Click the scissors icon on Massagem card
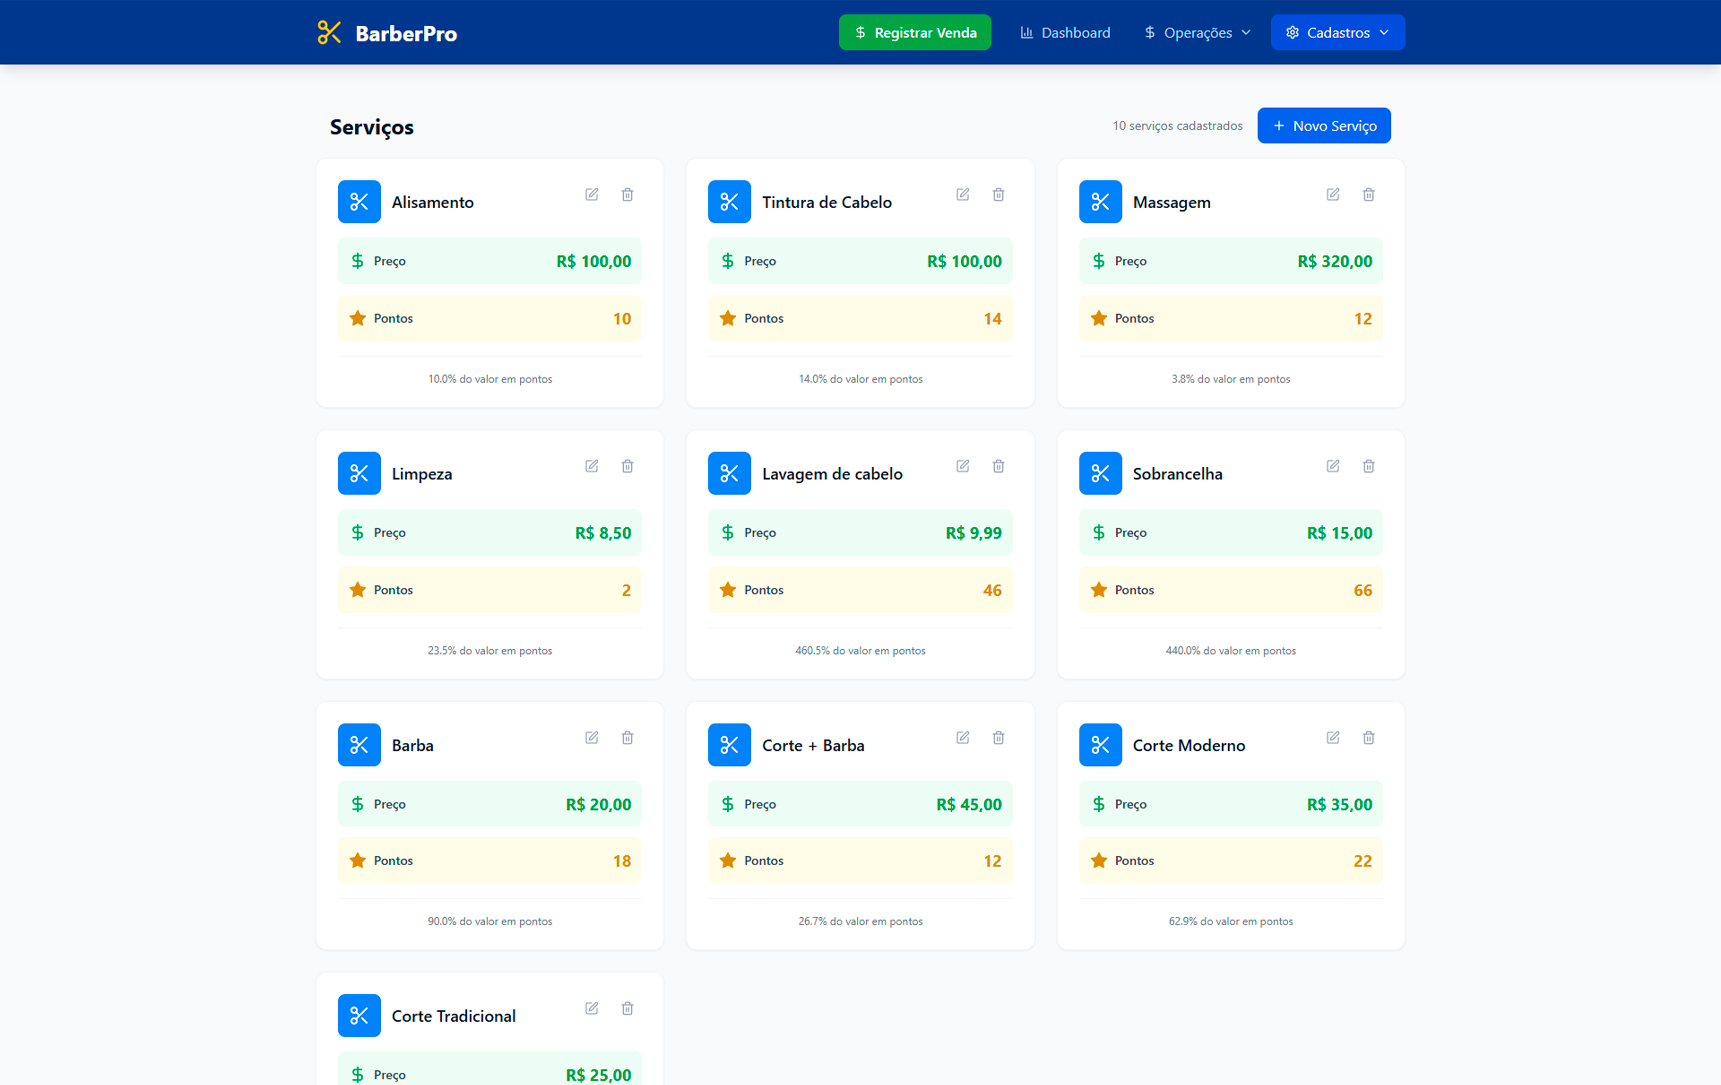 (x=1100, y=202)
